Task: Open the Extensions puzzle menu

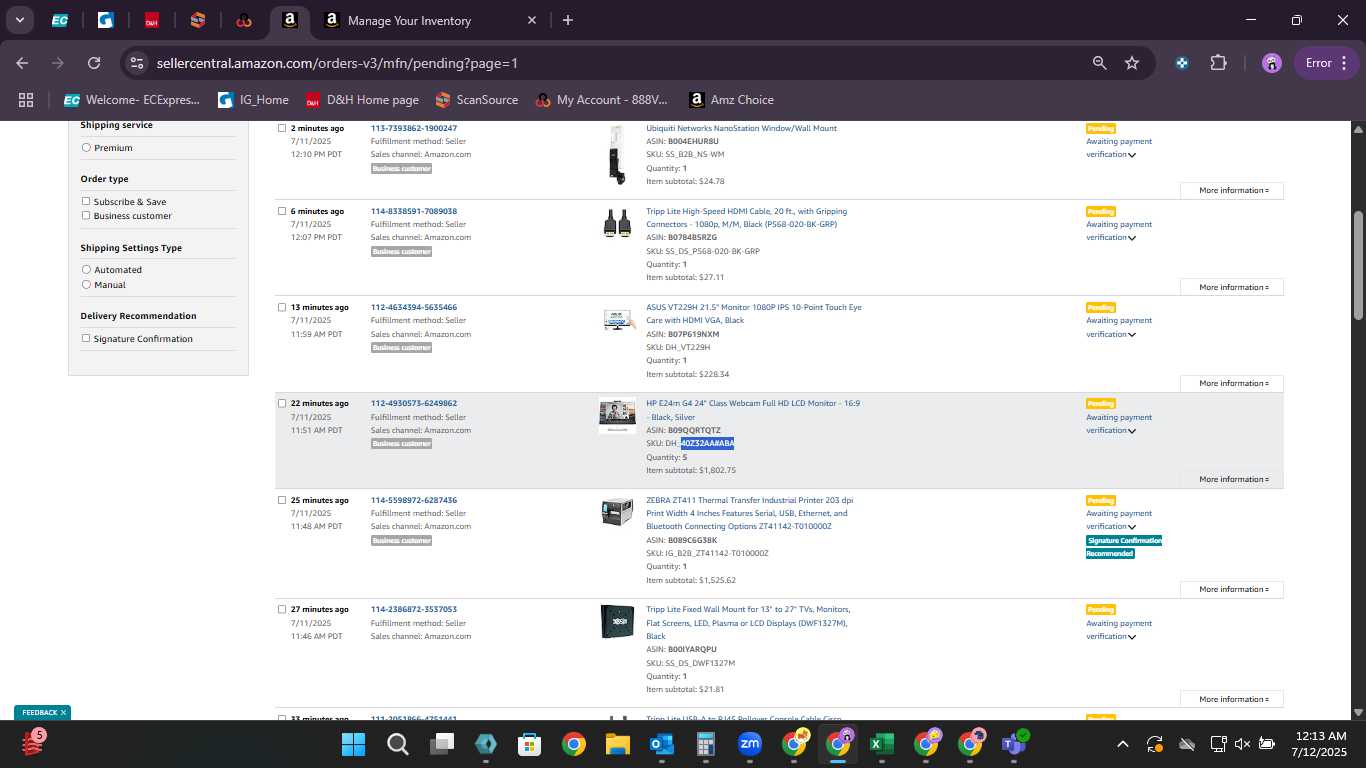Action: (1218, 63)
